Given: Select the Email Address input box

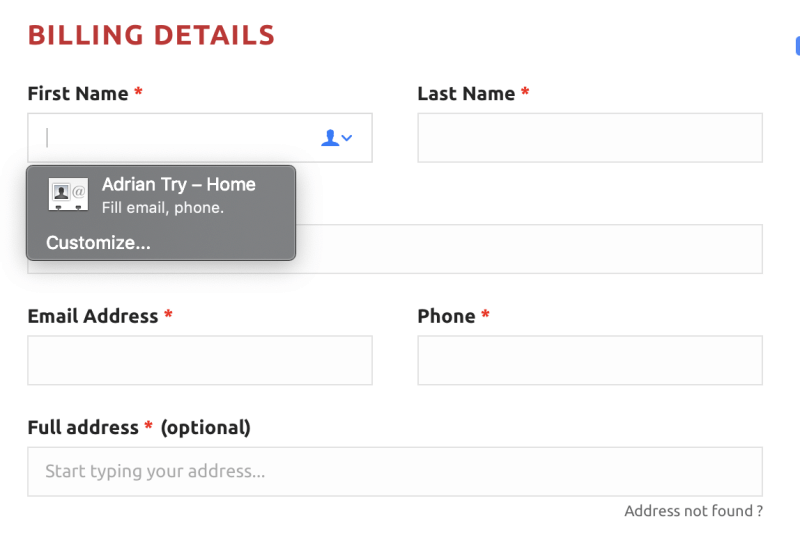Looking at the screenshot, I should [199, 360].
